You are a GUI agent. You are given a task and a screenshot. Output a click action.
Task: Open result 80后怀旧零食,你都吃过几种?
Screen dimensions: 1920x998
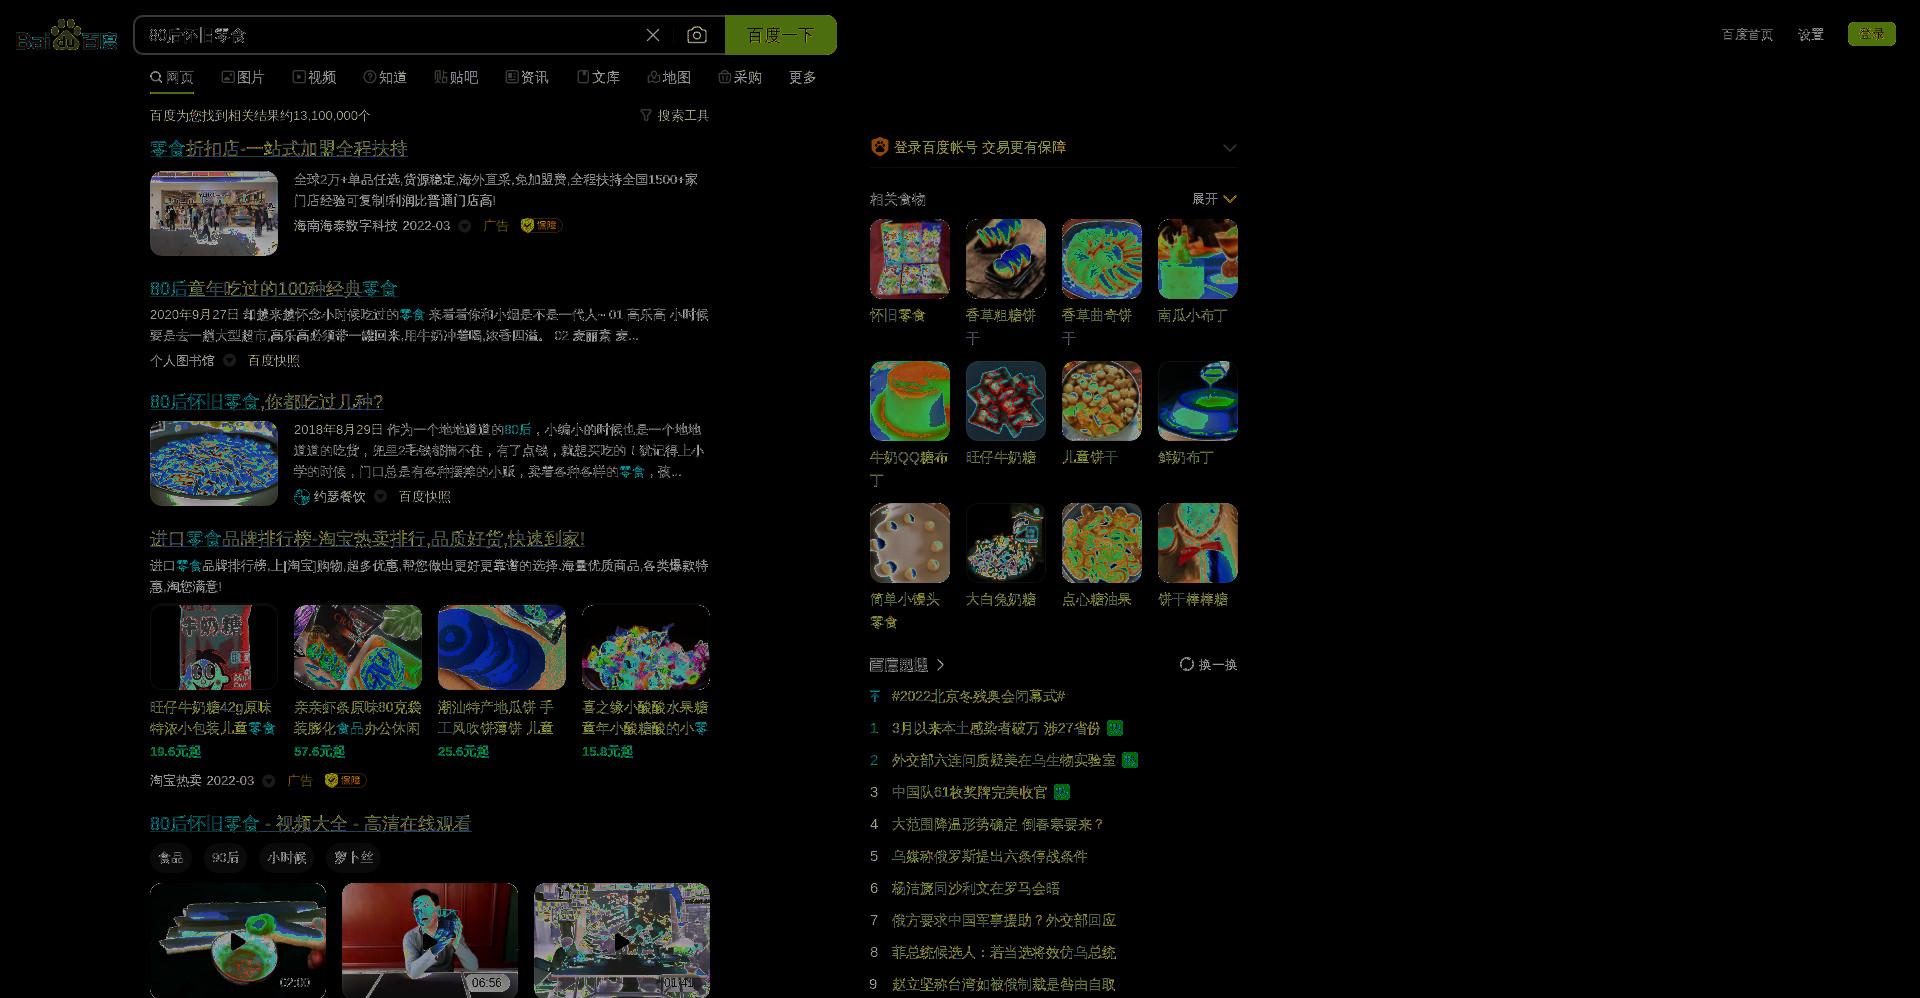[267, 401]
